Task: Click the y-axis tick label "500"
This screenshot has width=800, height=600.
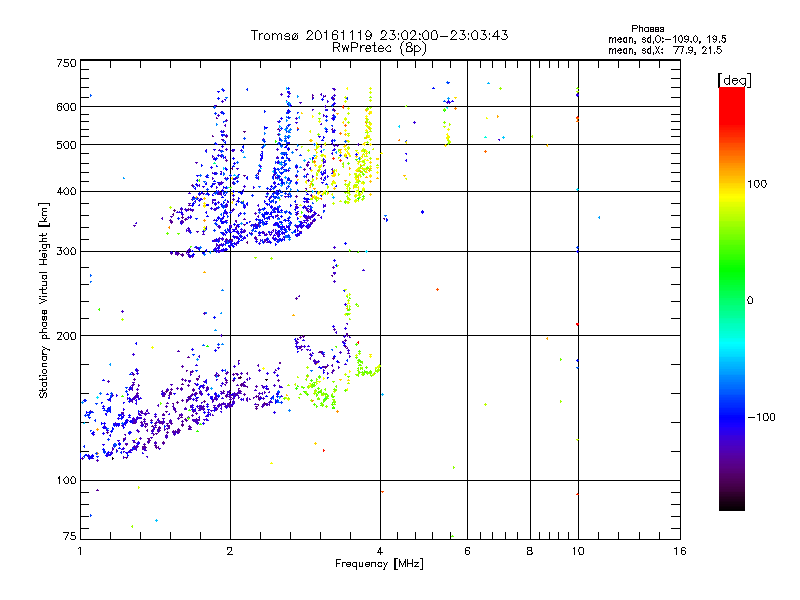Action: click(66, 145)
